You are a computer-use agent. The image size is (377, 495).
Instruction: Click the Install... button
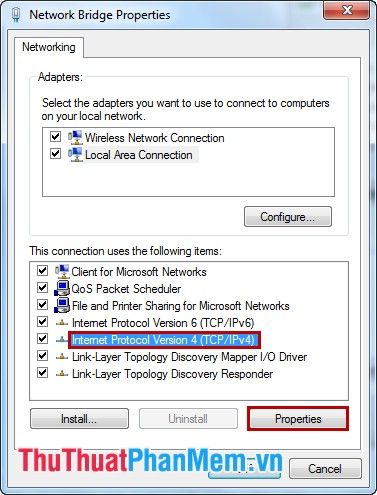(x=79, y=419)
